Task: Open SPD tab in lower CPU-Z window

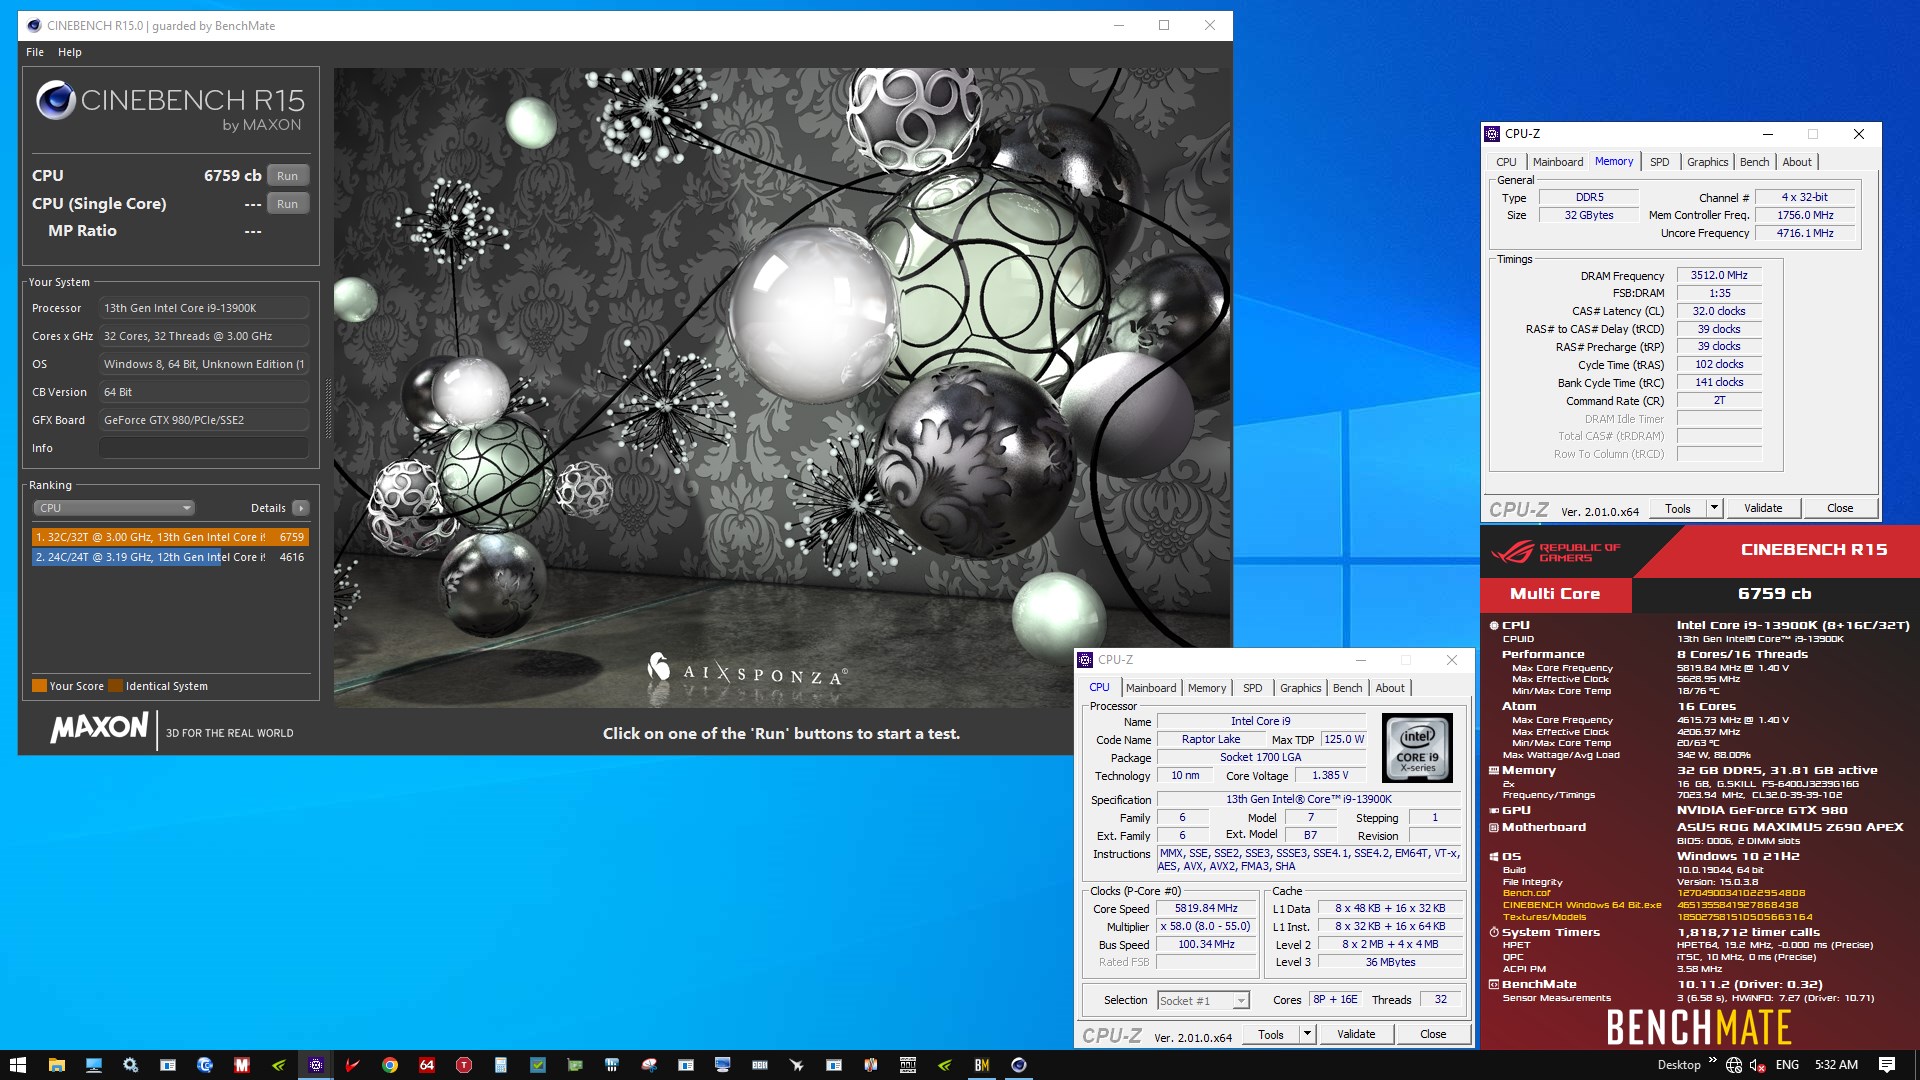Action: (x=1252, y=688)
